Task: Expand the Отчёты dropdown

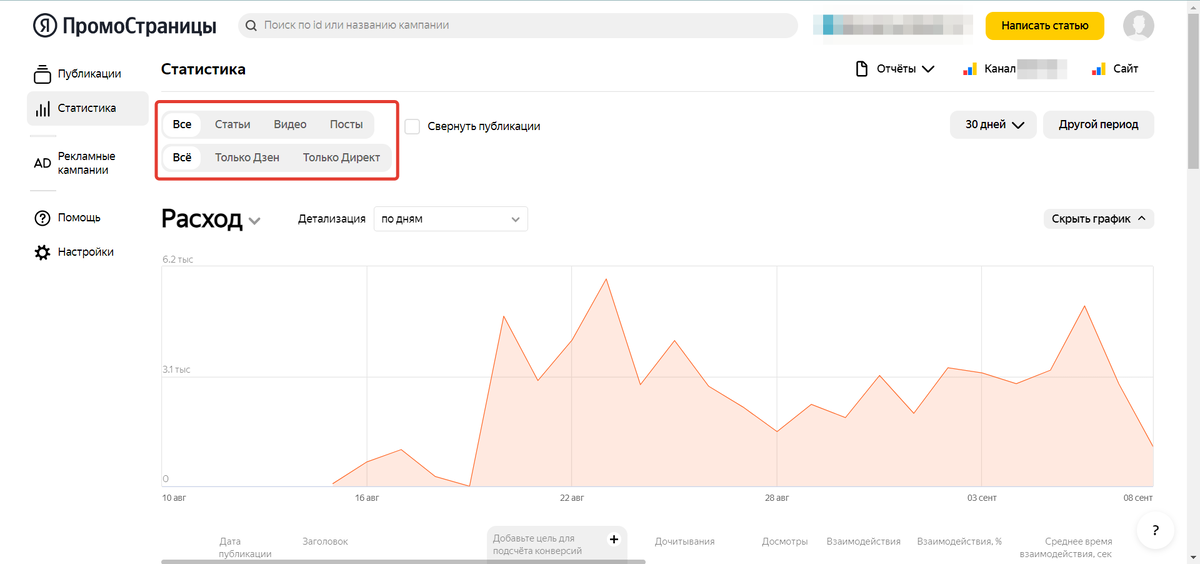Action: tap(895, 69)
